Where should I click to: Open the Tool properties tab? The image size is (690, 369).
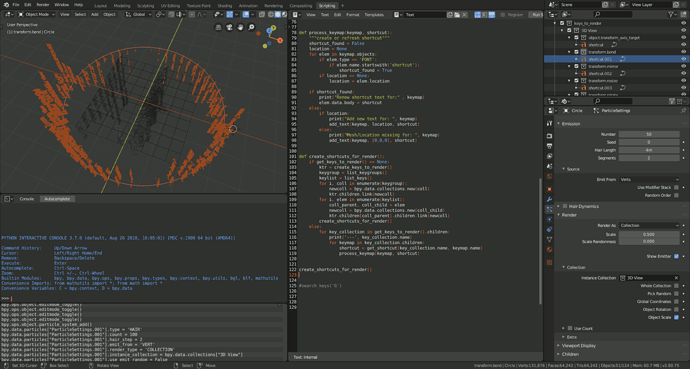[x=549, y=124]
